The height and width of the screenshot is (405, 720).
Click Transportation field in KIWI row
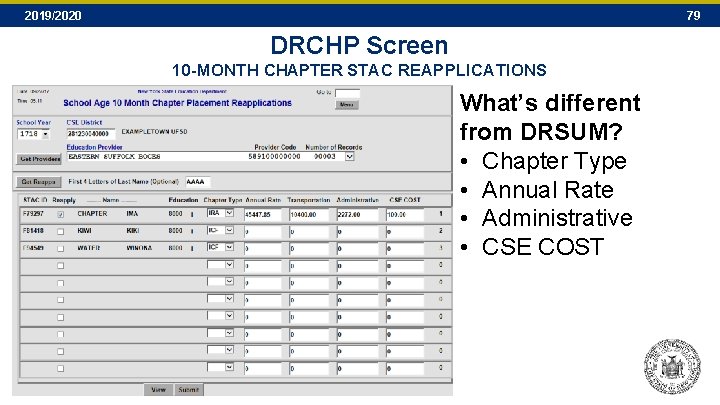(x=309, y=232)
